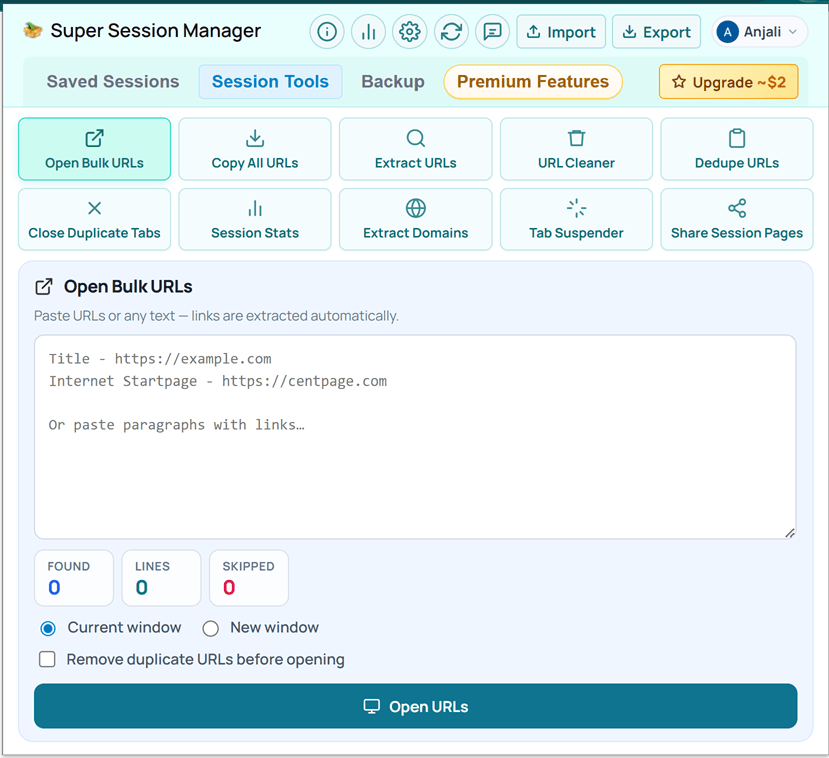Click the SKIPPED count box

coord(248,578)
